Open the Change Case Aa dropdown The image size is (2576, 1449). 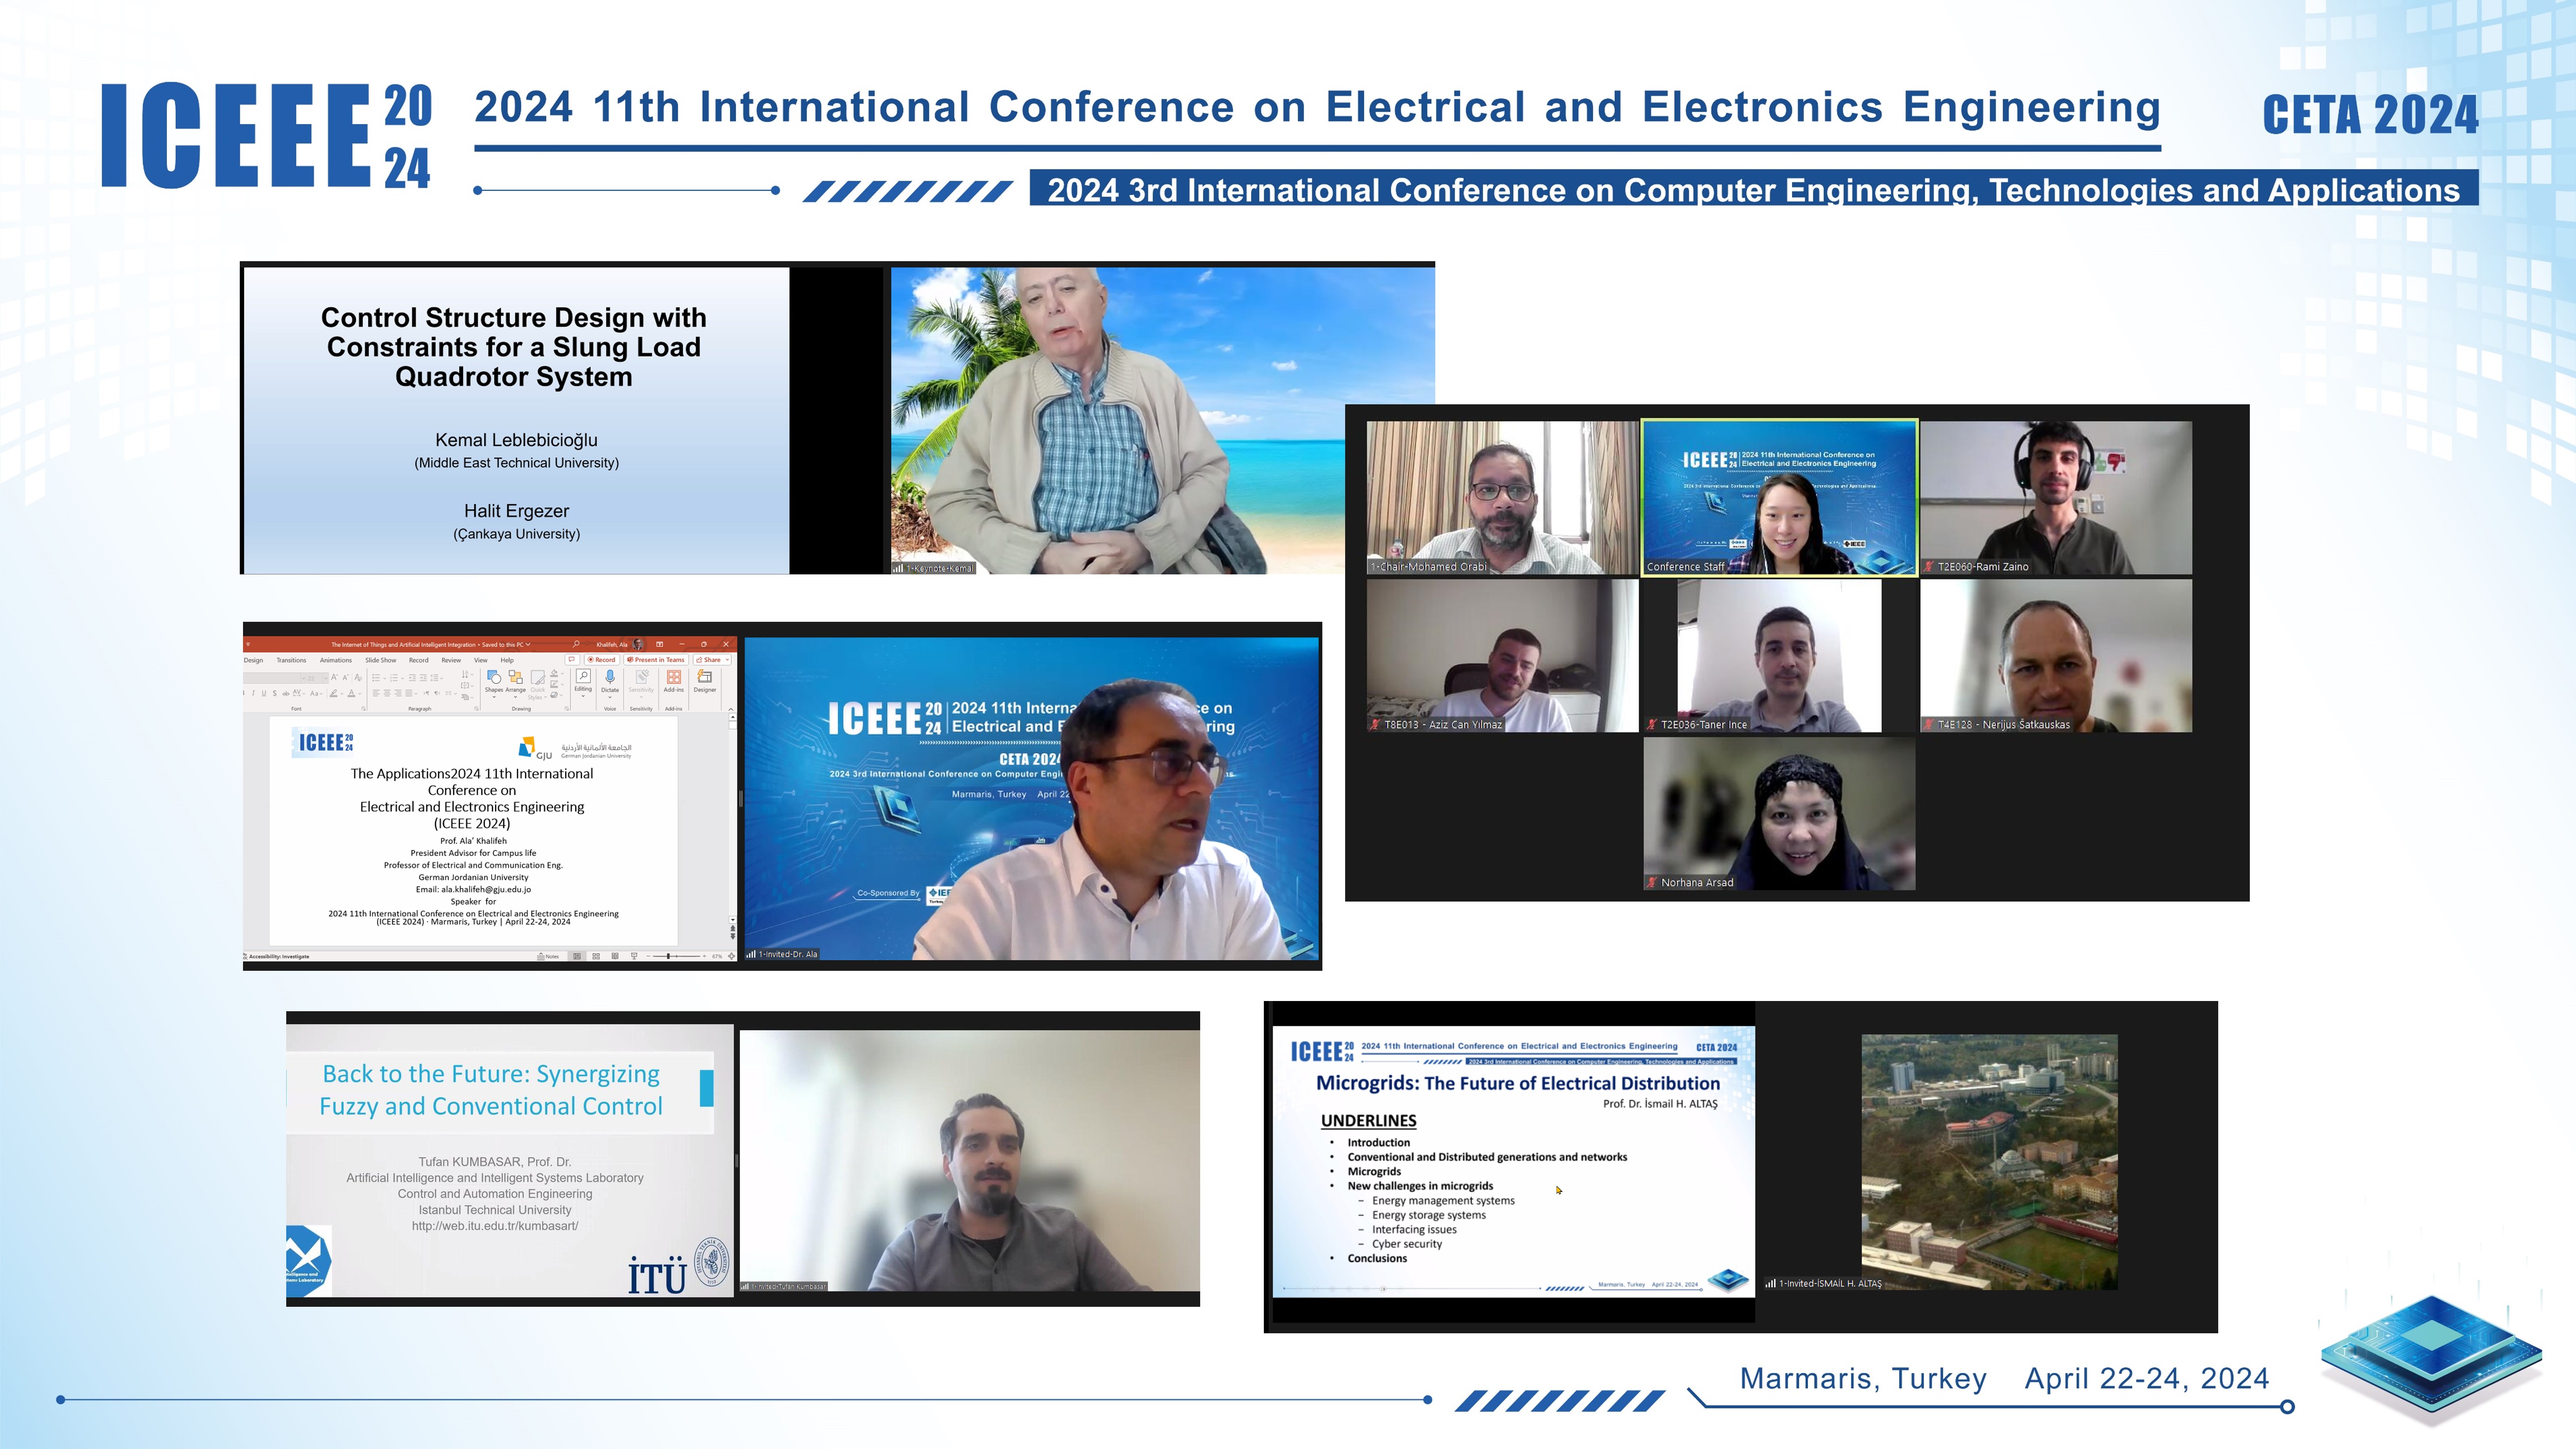(x=316, y=693)
